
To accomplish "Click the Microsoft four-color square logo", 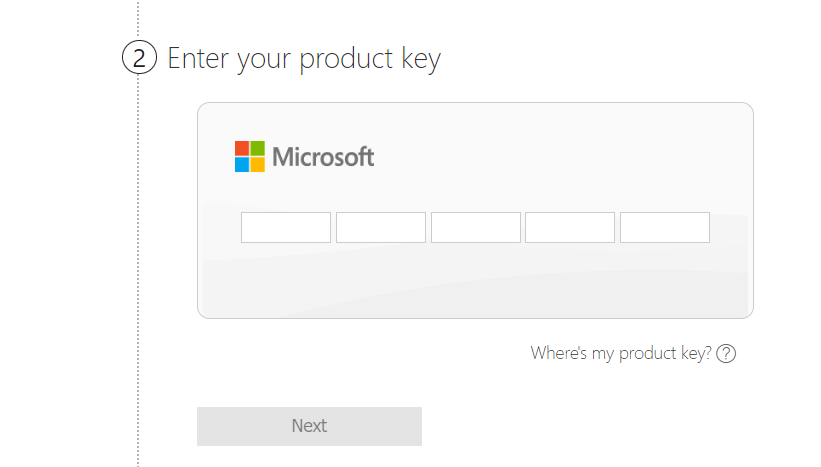I will (x=250, y=156).
